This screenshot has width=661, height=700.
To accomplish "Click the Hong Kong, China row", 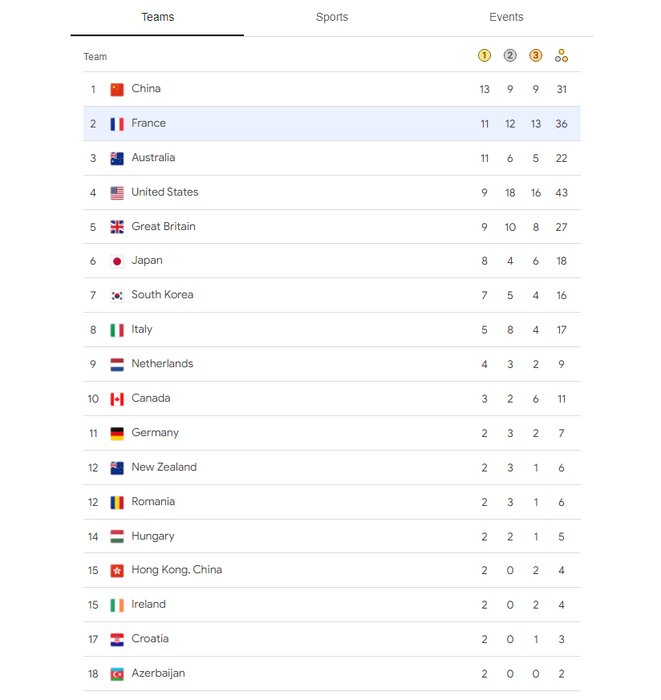I will [x=330, y=570].
